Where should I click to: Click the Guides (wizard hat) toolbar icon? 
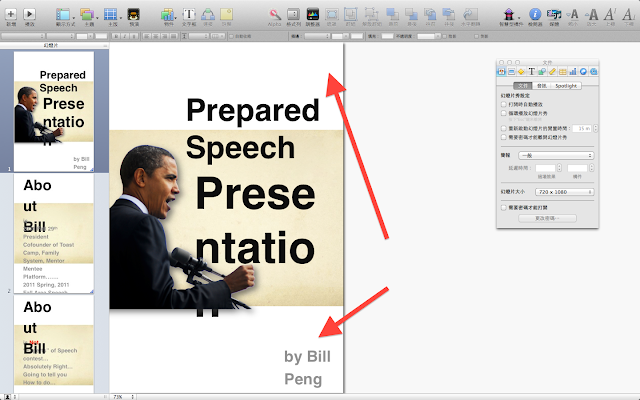(134, 15)
